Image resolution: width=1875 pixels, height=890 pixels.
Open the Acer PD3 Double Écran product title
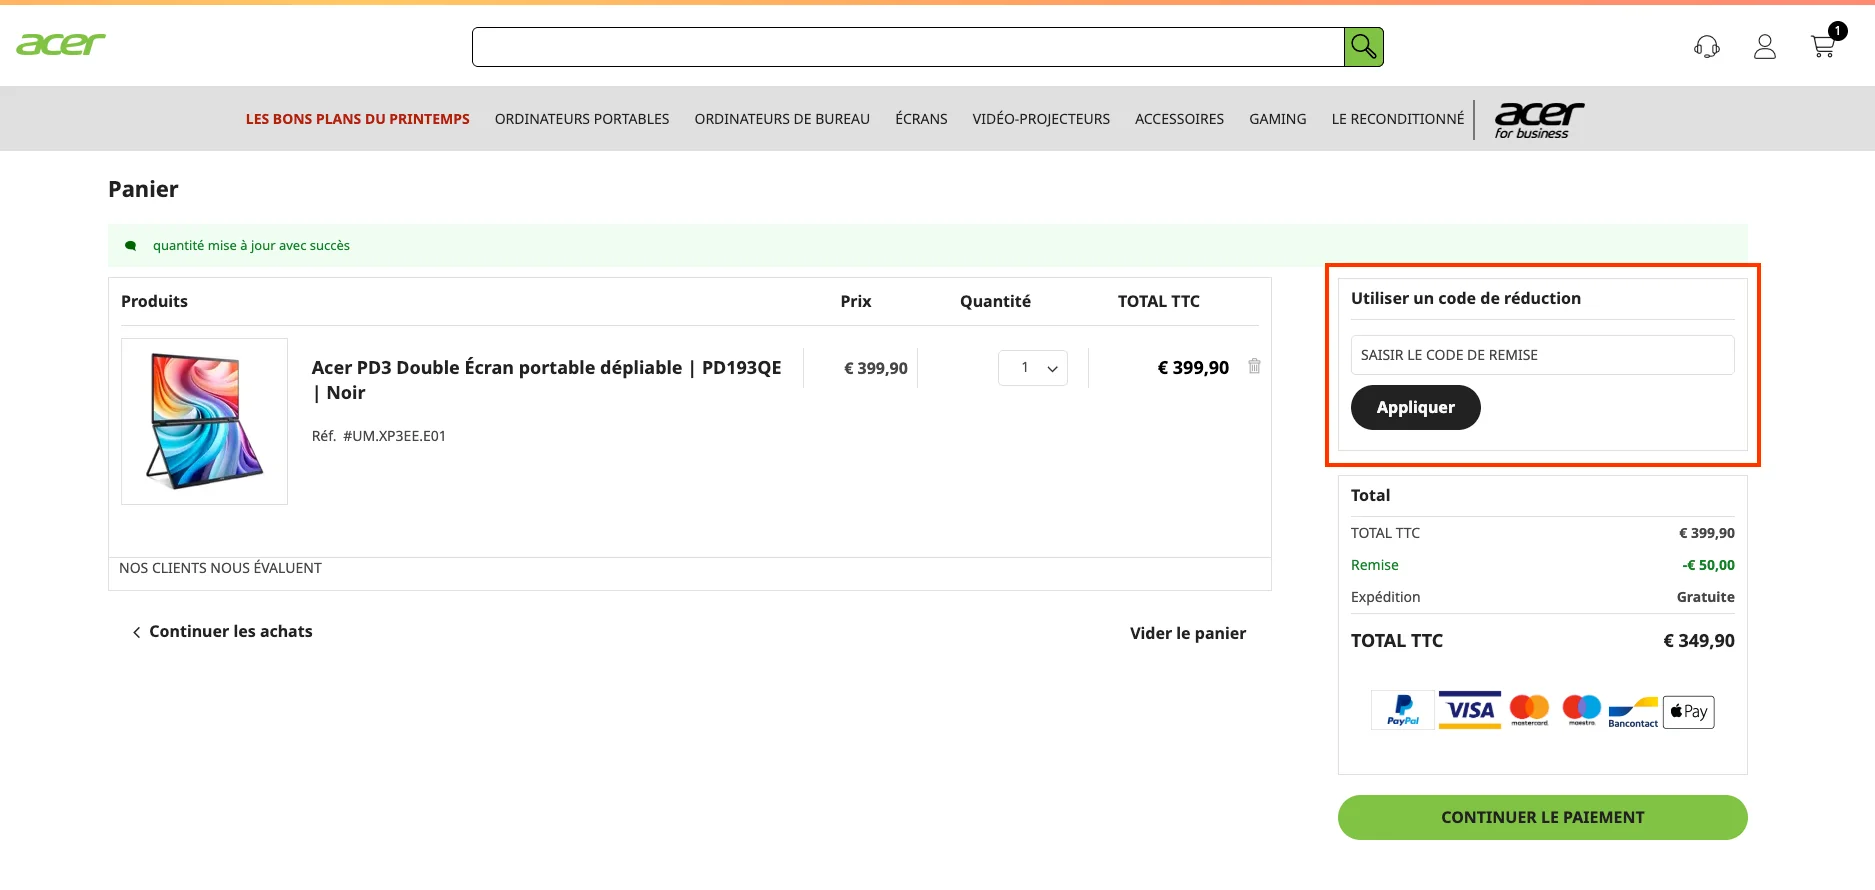pyautogui.click(x=546, y=380)
